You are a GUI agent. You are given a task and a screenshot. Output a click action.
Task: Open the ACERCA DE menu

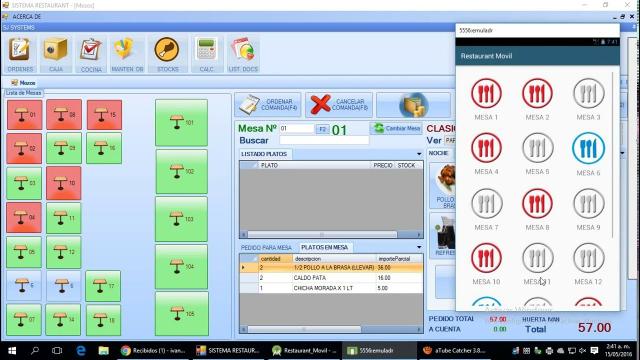click(x=27, y=17)
